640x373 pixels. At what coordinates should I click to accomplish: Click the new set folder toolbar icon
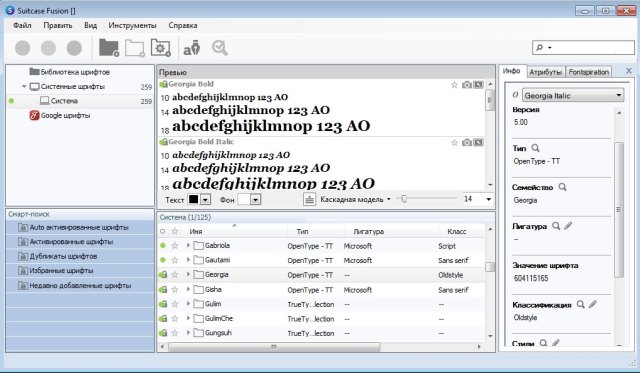tap(135, 48)
